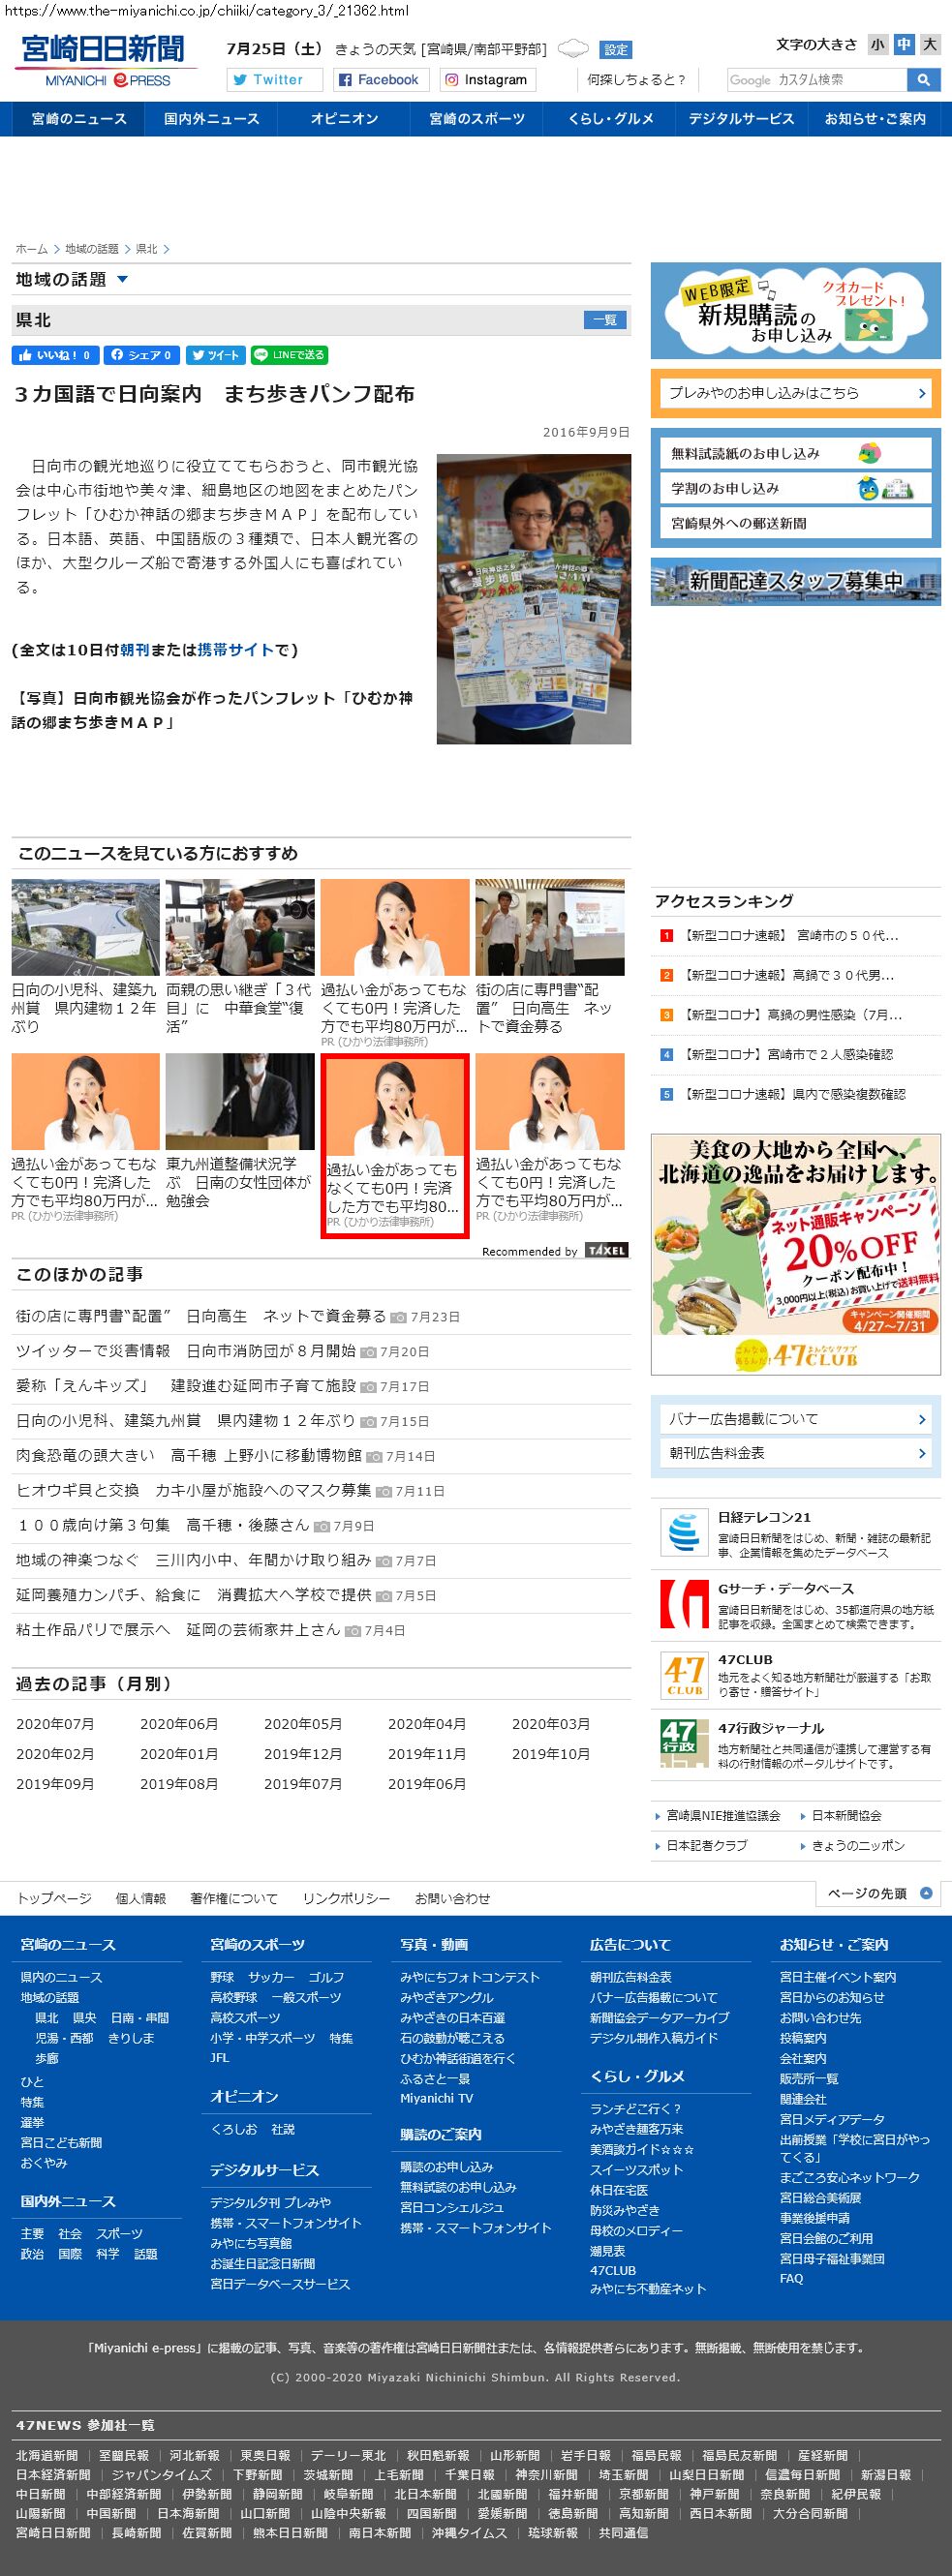Open the Instagram link in header
This screenshot has height=2576, width=952.
(486, 80)
